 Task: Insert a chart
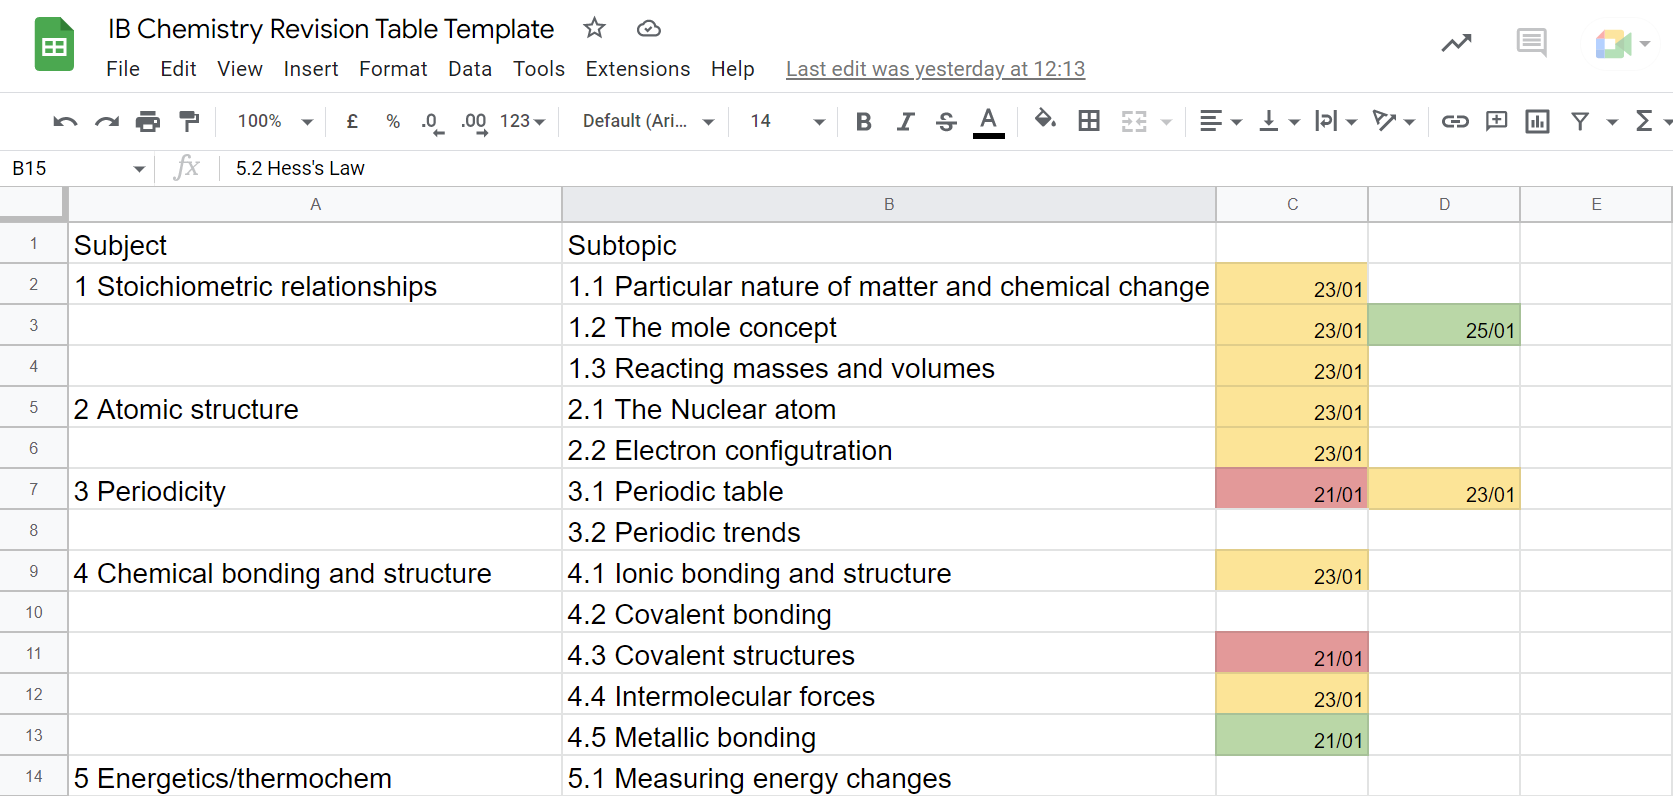(1537, 122)
